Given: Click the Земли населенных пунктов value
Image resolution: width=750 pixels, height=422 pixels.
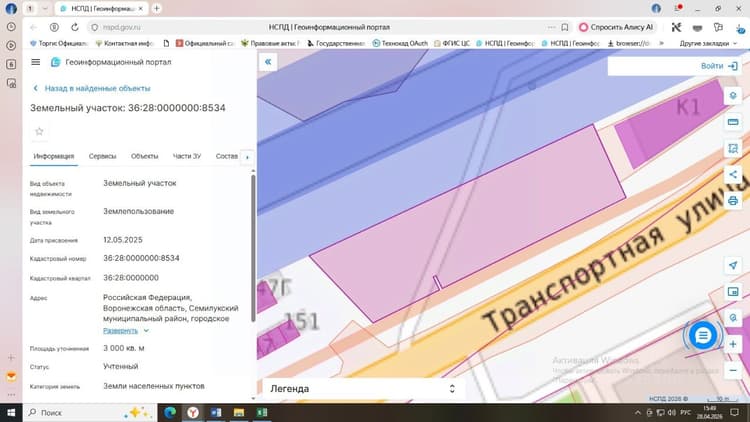Looking at the screenshot, I should (x=154, y=386).
